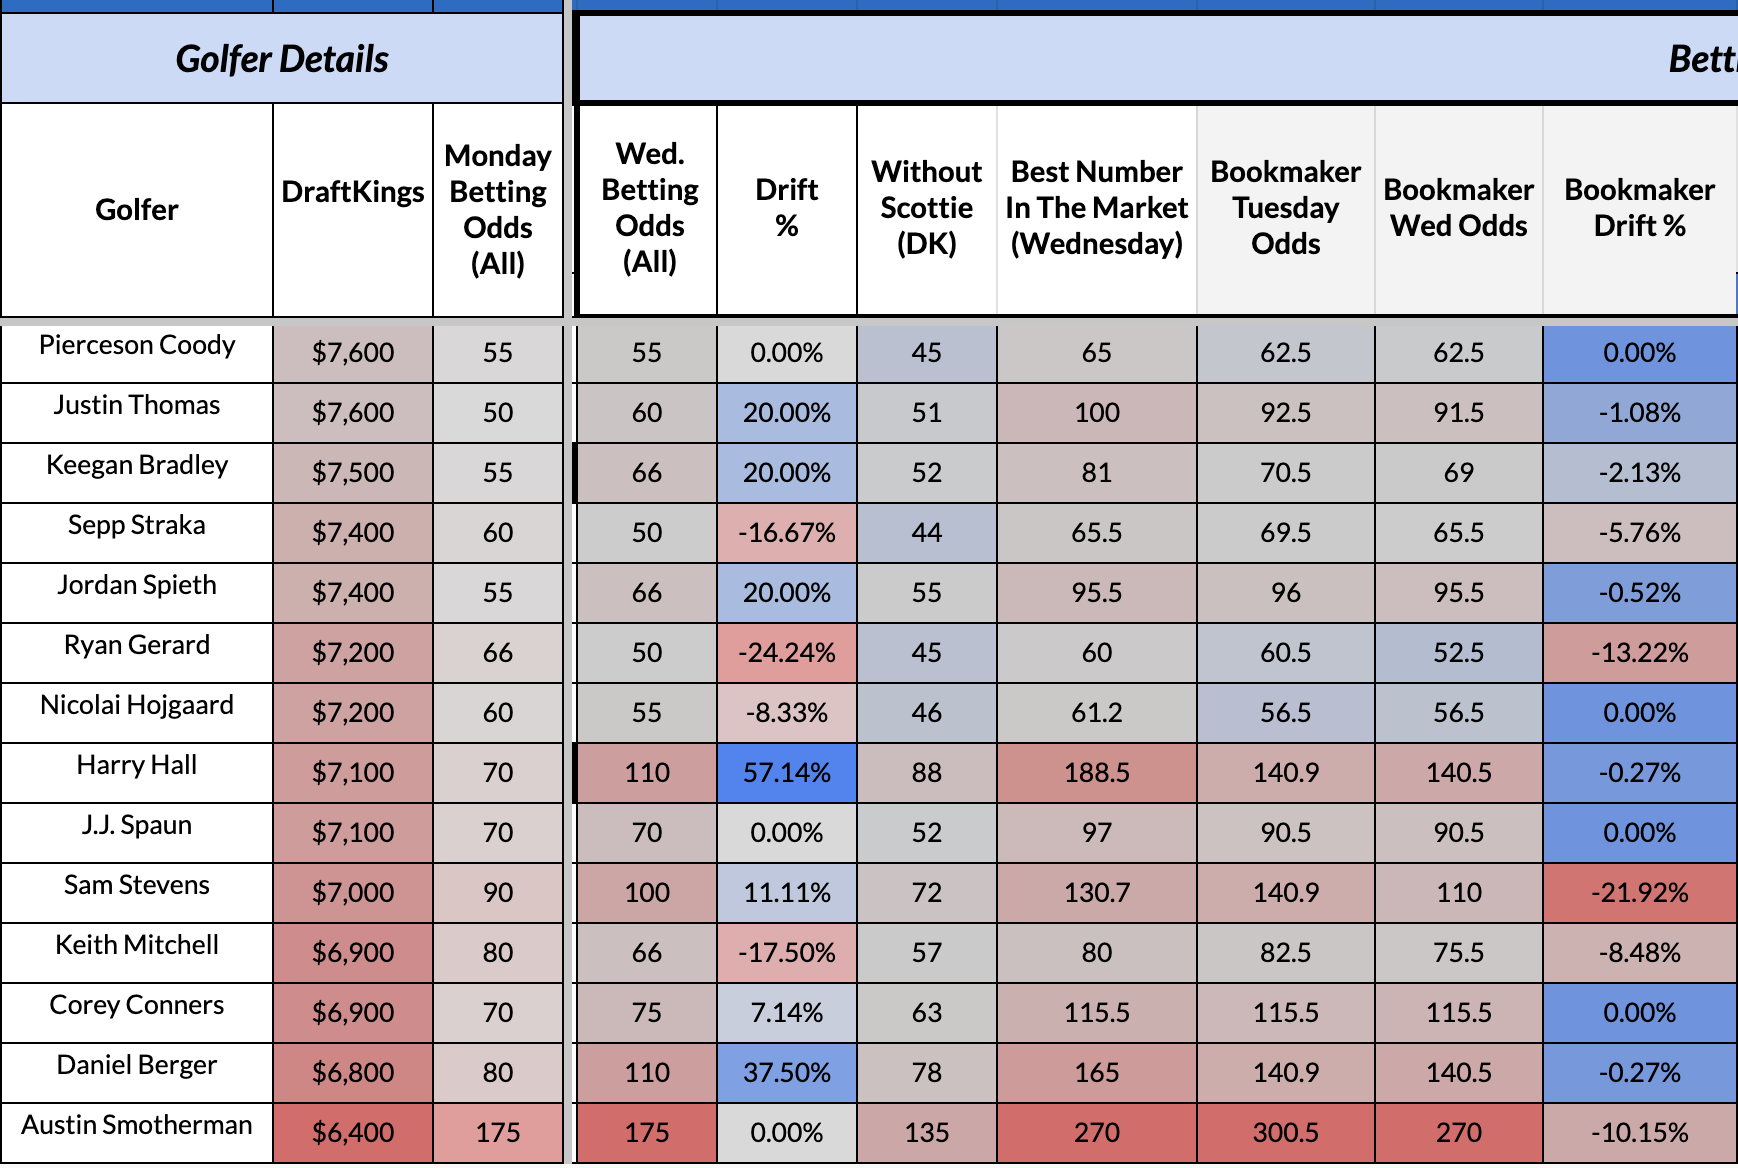Click Harry Hall's 188.5 best number cell

[1096, 772]
